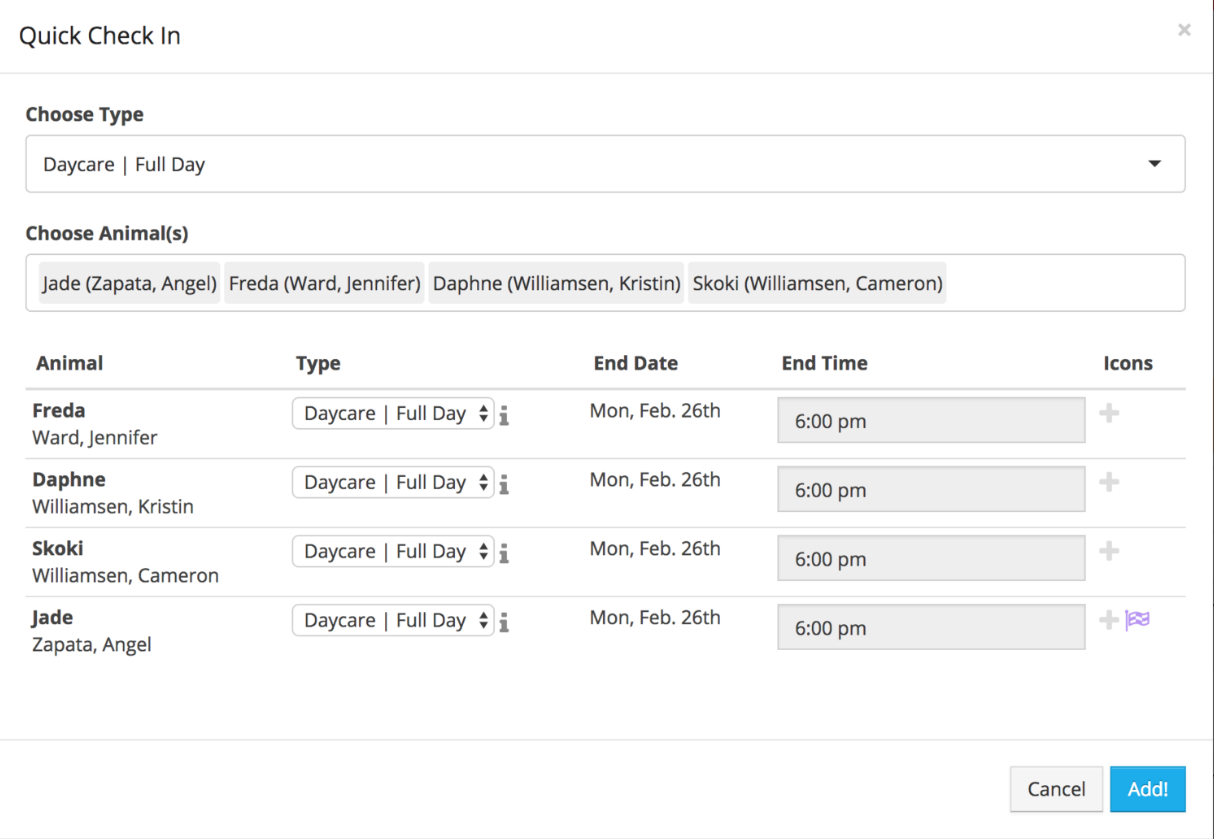Viewport: 1214px width, 839px height.
Task: Open Skoki's Daycare type dropdown
Action: point(393,552)
